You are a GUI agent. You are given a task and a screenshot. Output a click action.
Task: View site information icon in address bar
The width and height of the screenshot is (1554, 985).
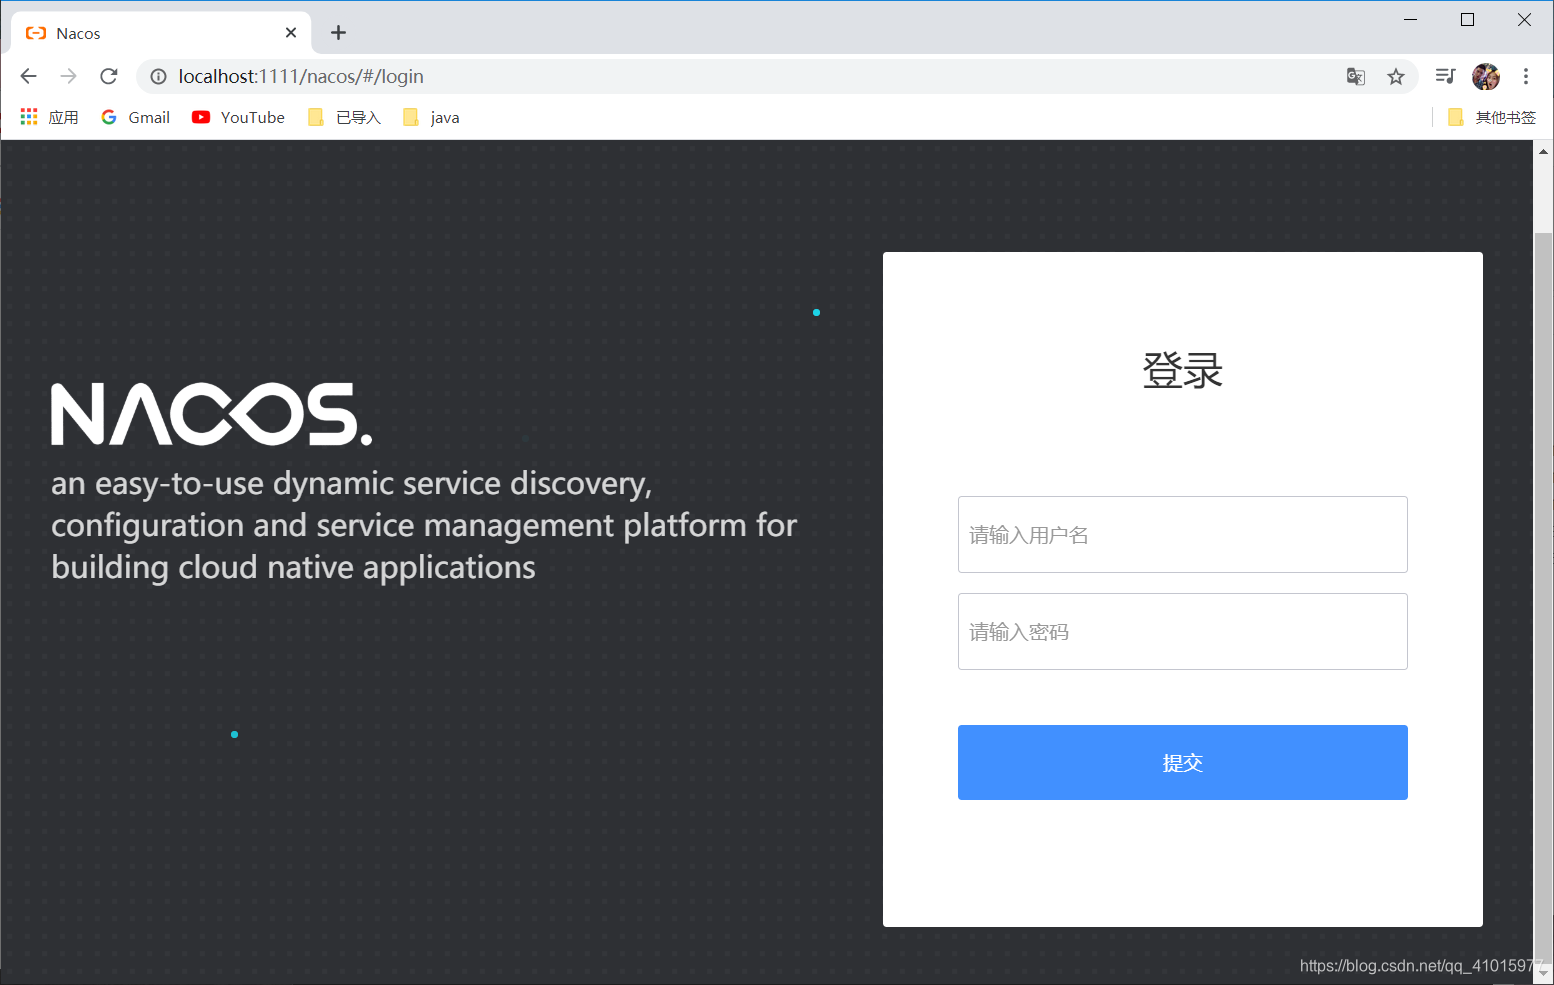[x=158, y=76]
